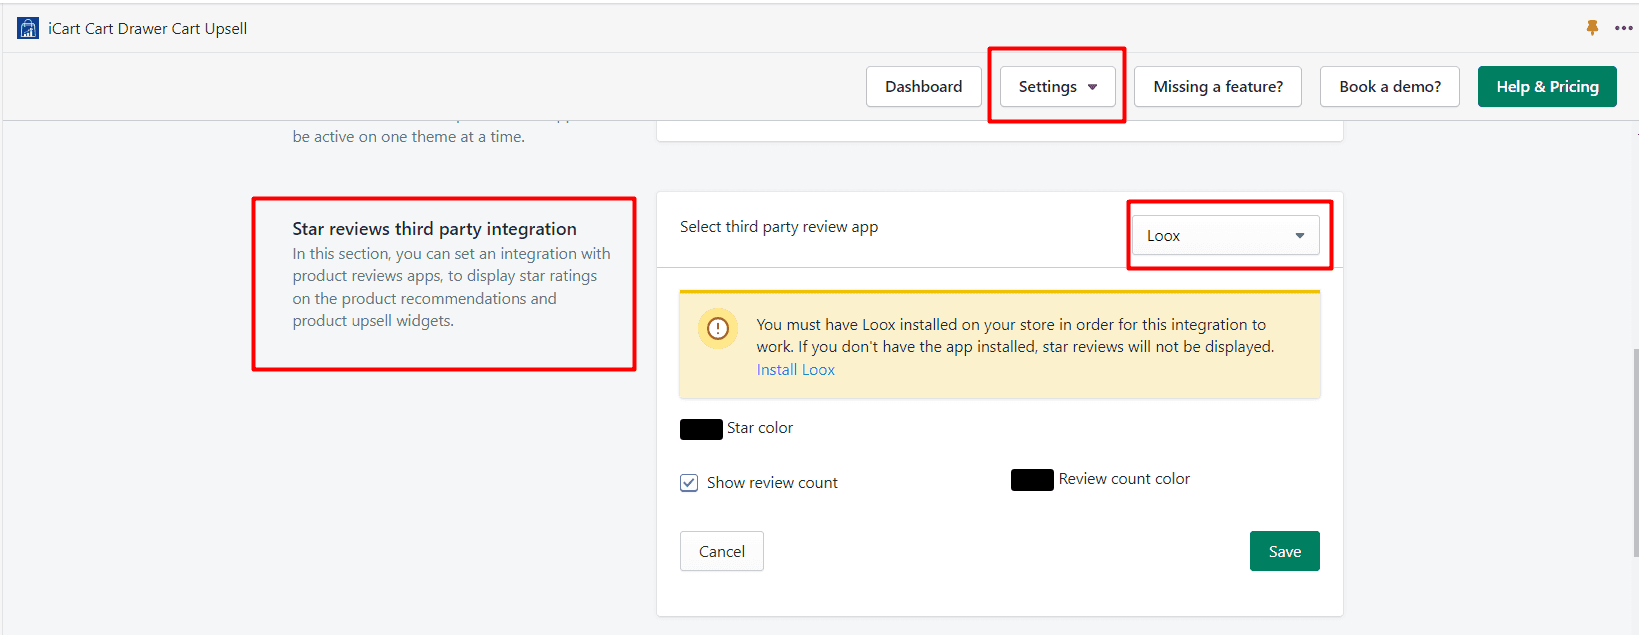Click the Review count color label
This screenshot has height=635, width=1639.
point(1124,479)
